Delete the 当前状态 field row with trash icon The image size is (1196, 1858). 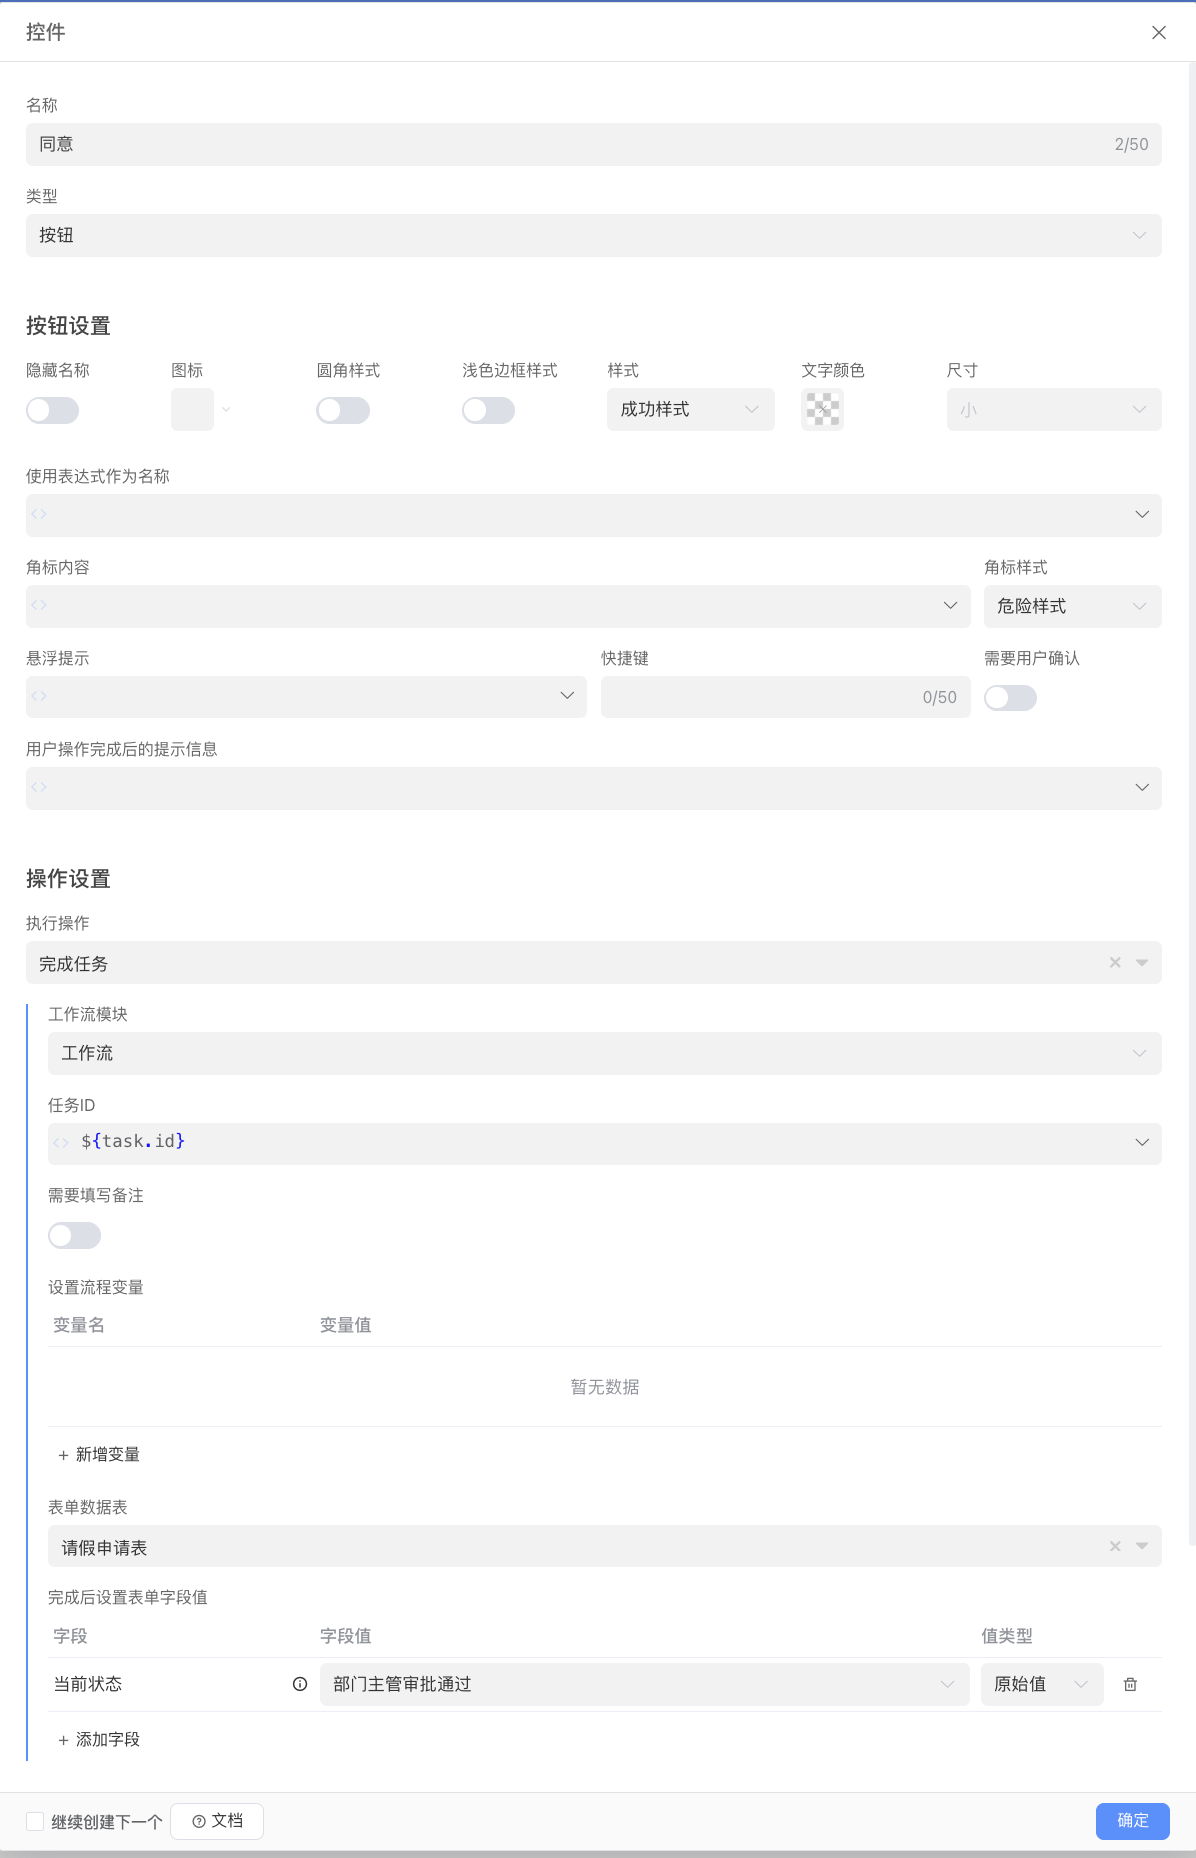1130,1684
